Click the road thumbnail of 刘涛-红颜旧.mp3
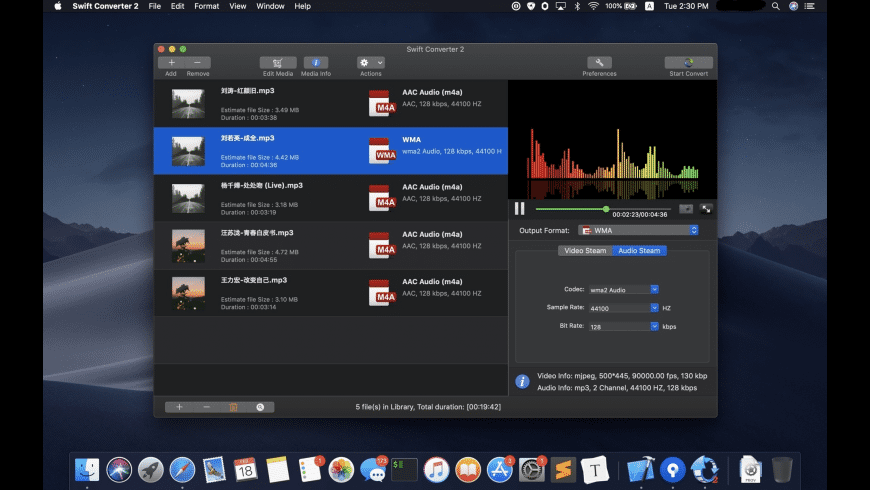The image size is (870, 490). 188,104
